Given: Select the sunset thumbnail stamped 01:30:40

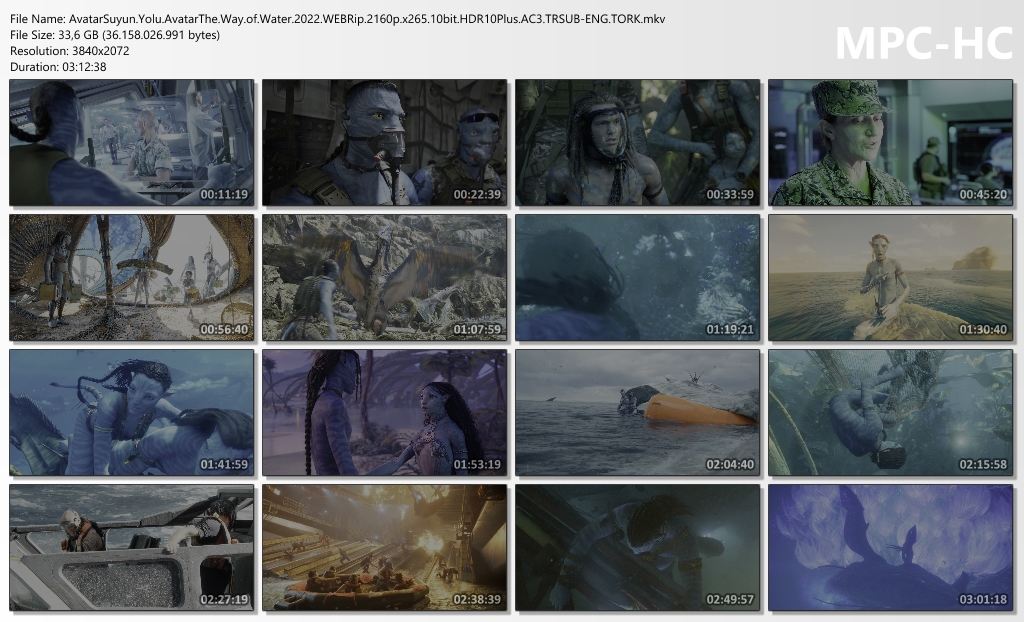Looking at the screenshot, I should (x=891, y=278).
